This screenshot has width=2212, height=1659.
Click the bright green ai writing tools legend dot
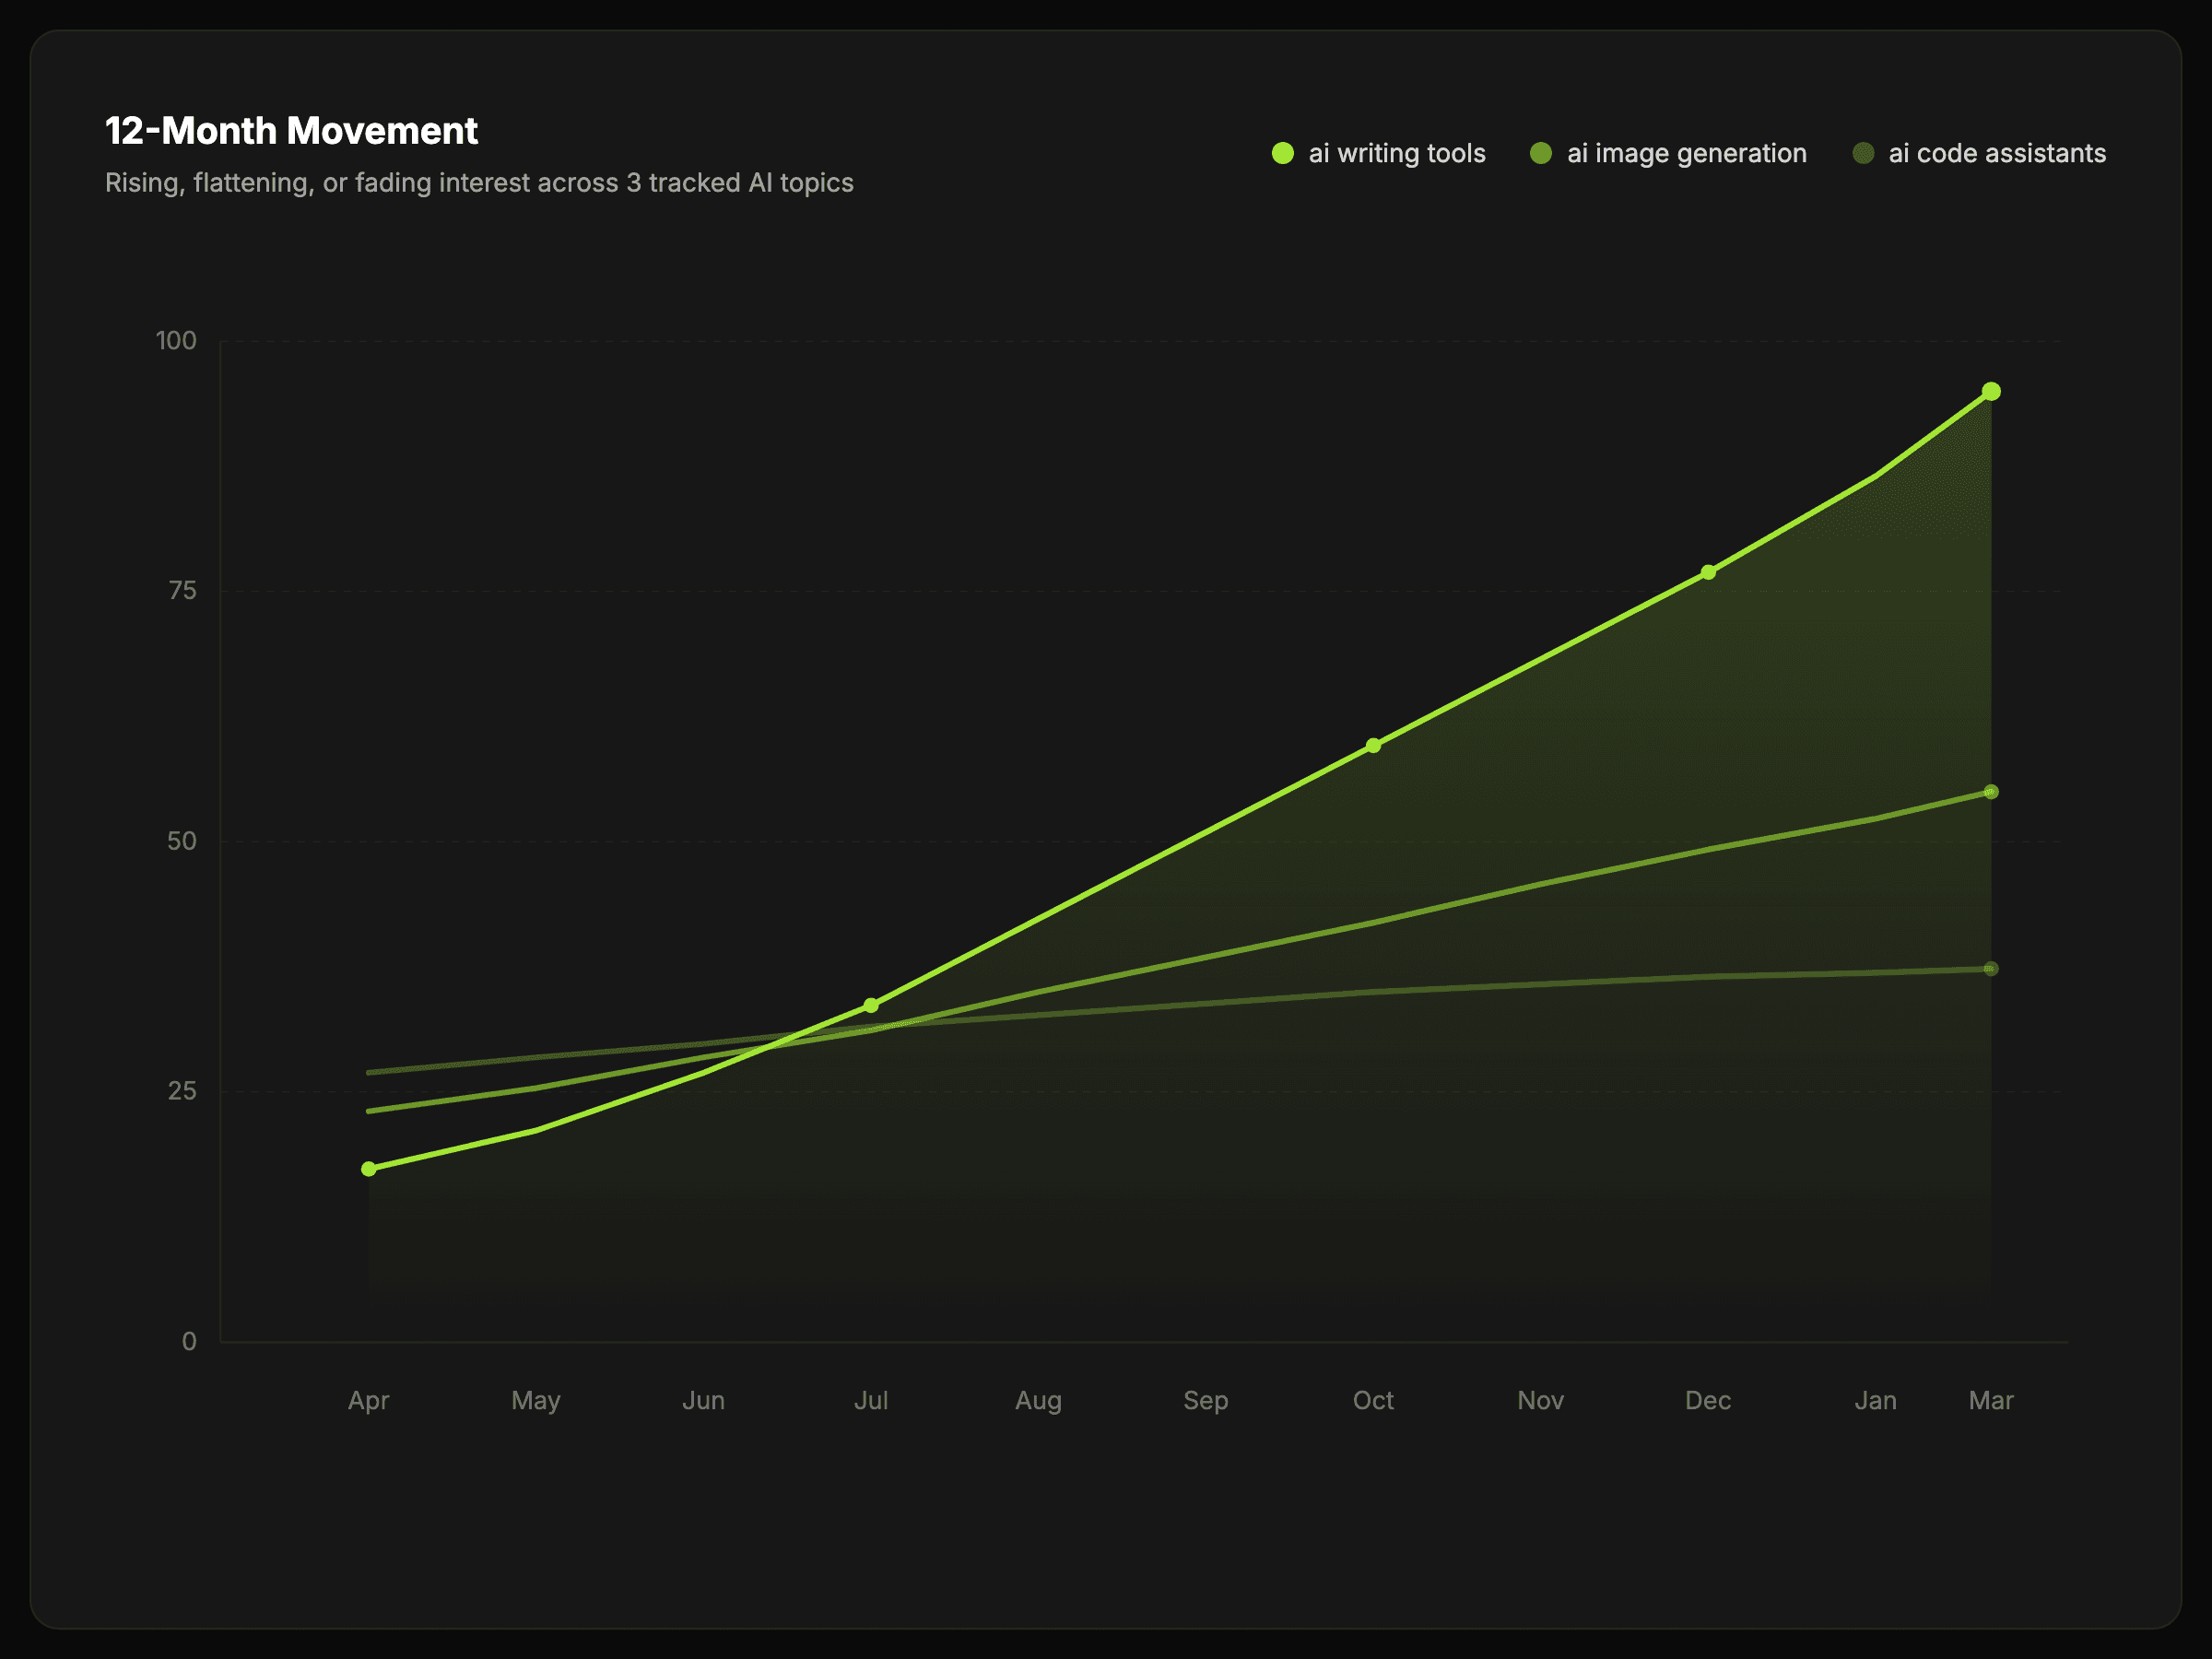pos(1282,153)
